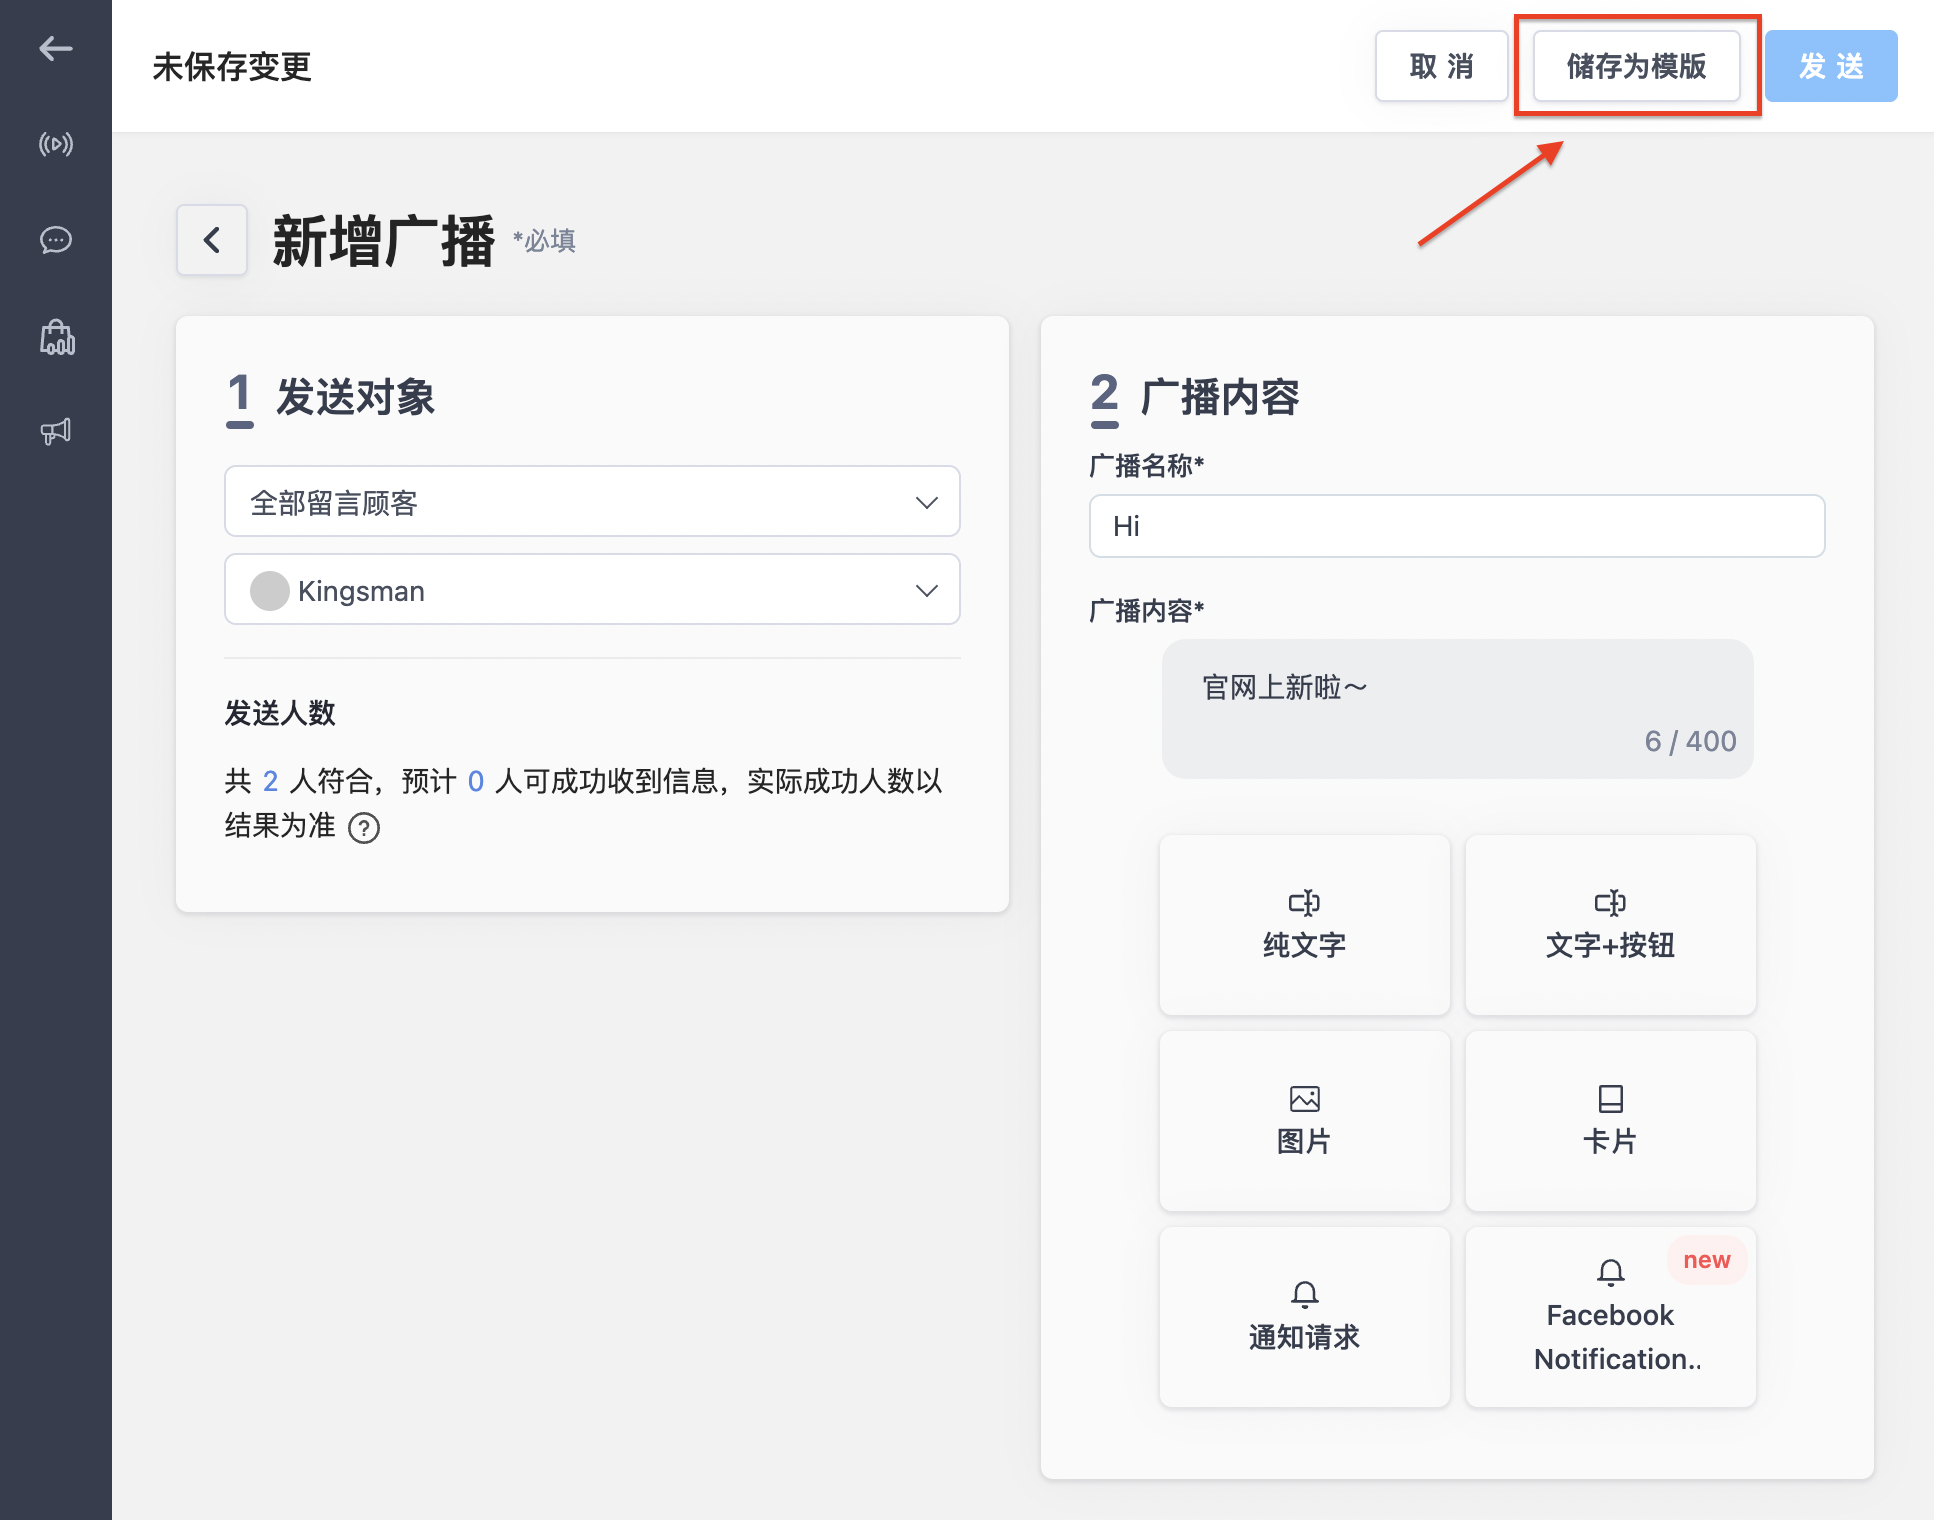This screenshot has height=1520, width=1934.
Task: Click the 广播名称 input containing Hi
Action: 1456,526
